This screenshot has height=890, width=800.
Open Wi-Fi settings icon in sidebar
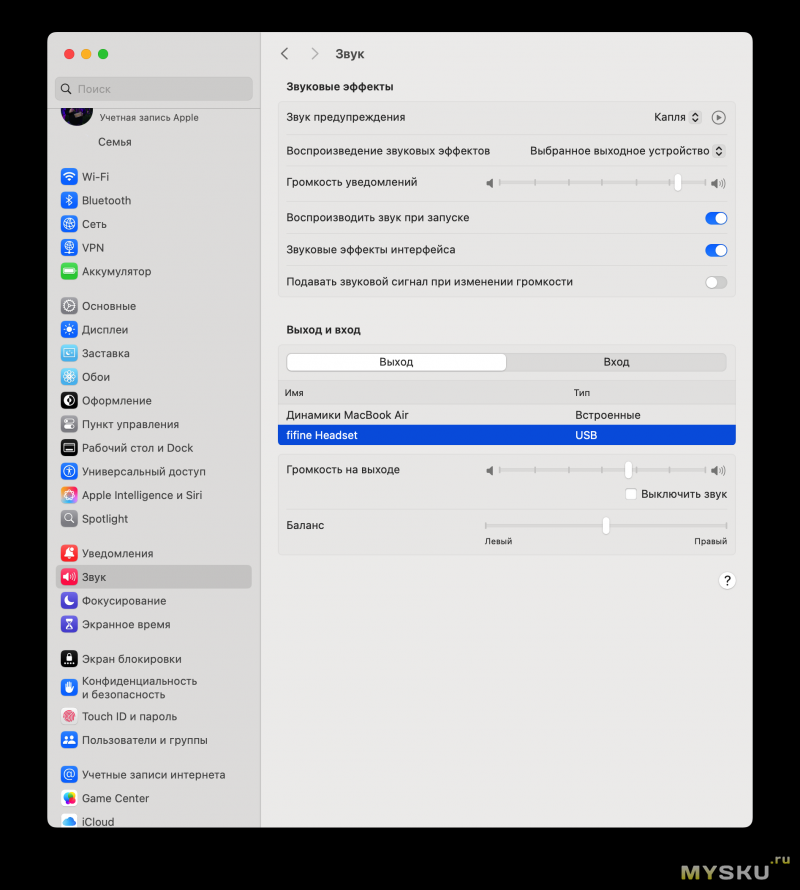[x=69, y=177]
